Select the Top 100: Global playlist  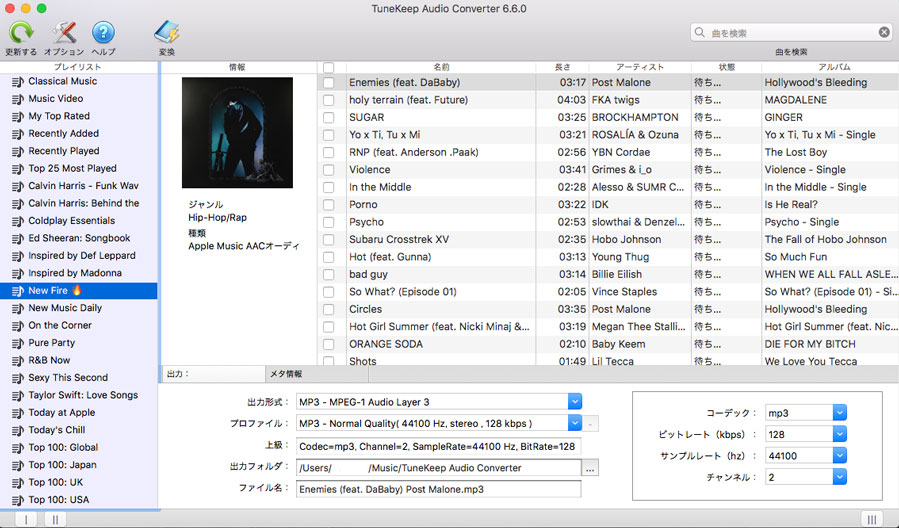(79, 447)
